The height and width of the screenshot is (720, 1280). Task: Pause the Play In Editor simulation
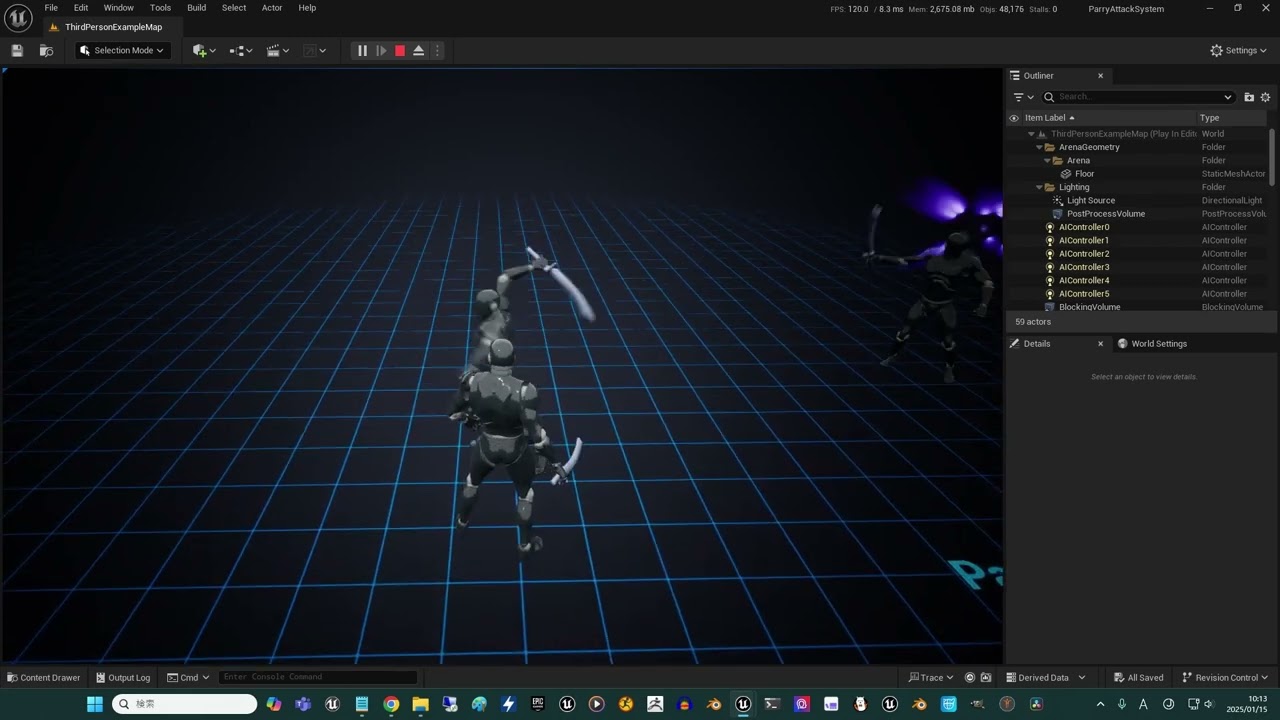click(362, 50)
